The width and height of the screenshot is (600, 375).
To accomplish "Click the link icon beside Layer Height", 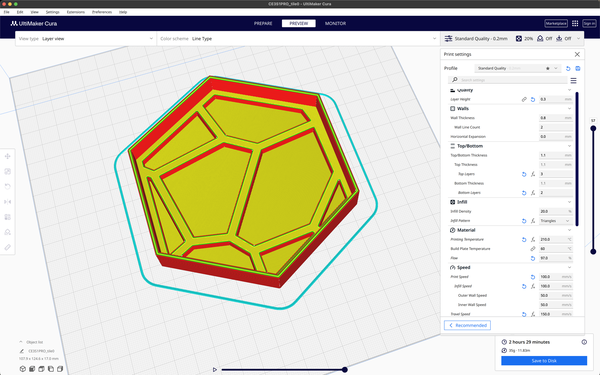I will coord(524,99).
